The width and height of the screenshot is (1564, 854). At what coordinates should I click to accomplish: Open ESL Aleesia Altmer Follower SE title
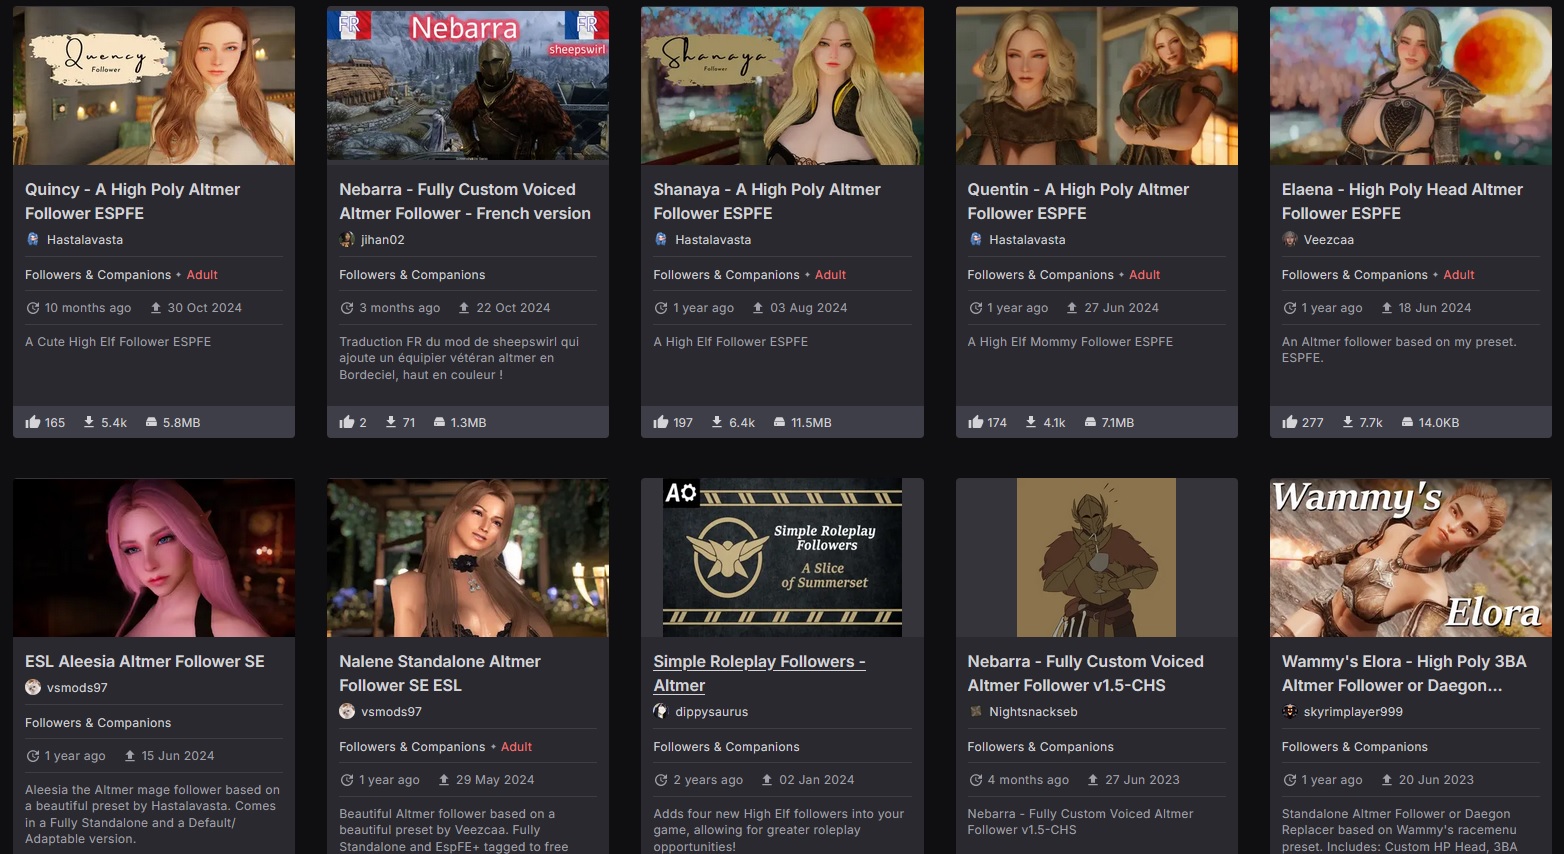(x=145, y=661)
